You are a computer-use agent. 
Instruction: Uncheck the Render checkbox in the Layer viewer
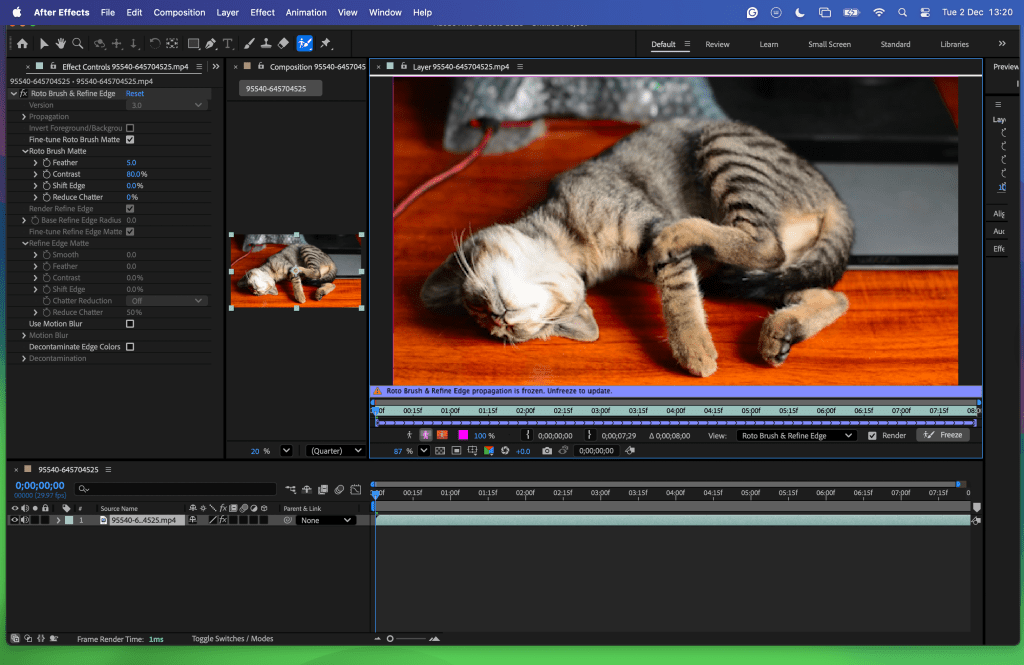(x=872, y=436)
